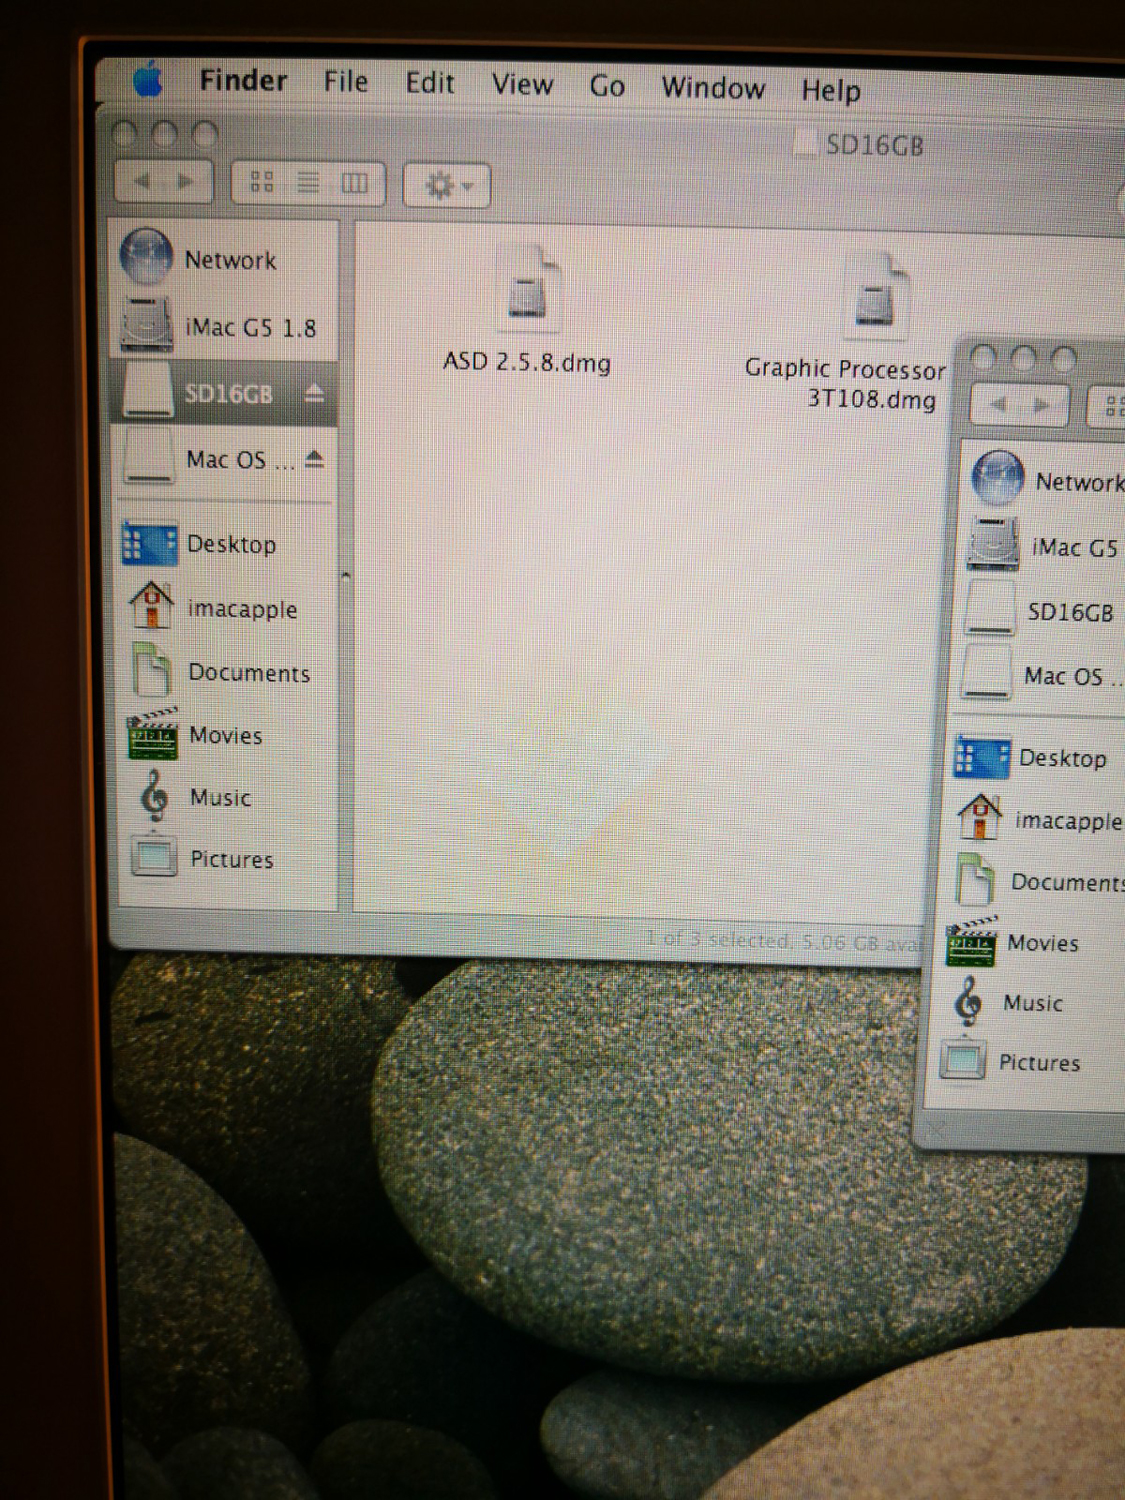Image resolution: width=1125 pixels, height=1500 pixels.
Task: Open imacapple in second window sidebar
Action: [1038, 819]
